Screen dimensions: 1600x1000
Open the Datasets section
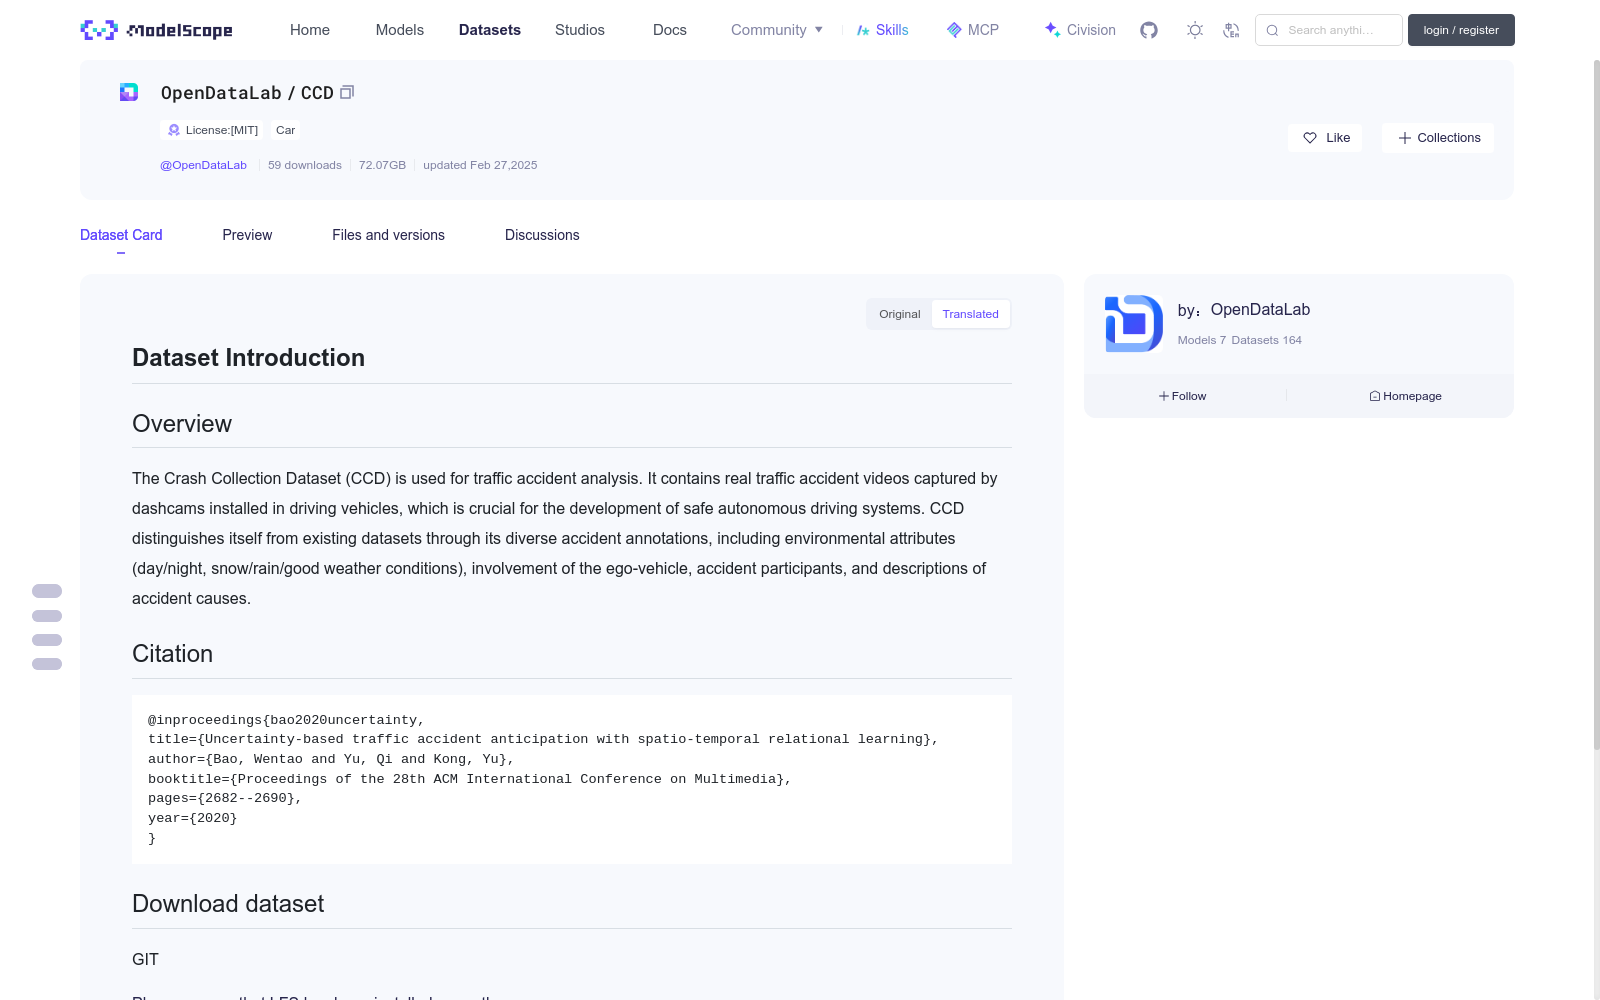490,30
